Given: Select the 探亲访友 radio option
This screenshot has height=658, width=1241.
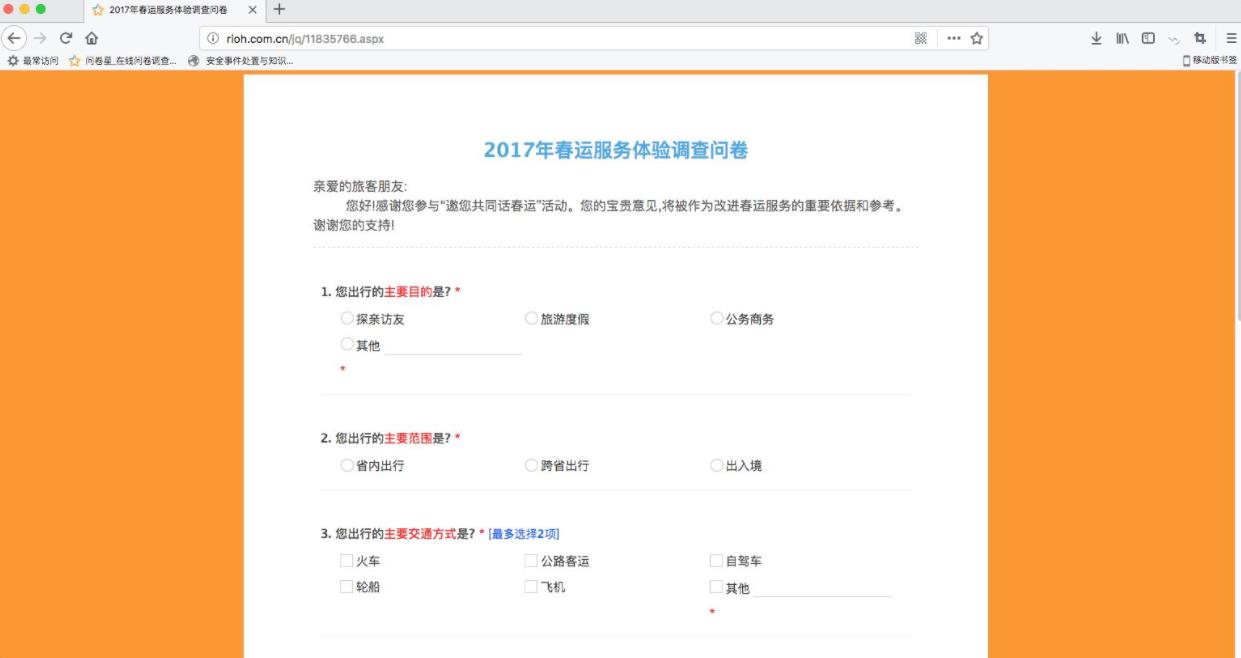Looking at the screenshot, I should click(x=347, y=318).
